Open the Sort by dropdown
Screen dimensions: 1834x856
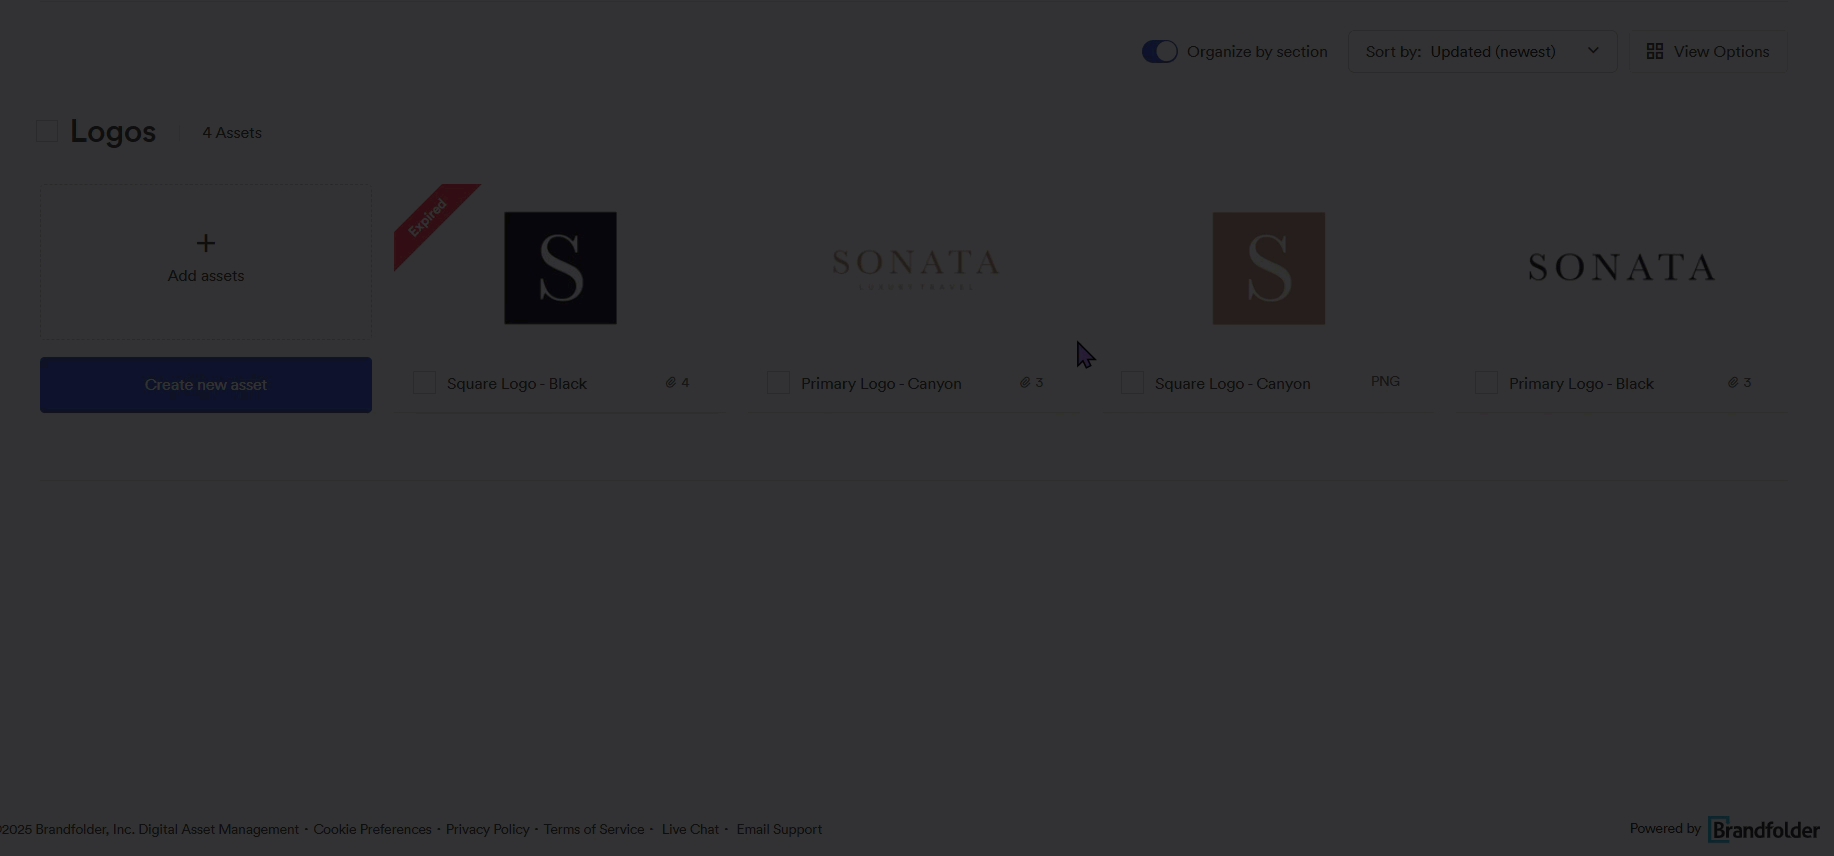(1482, 51)
